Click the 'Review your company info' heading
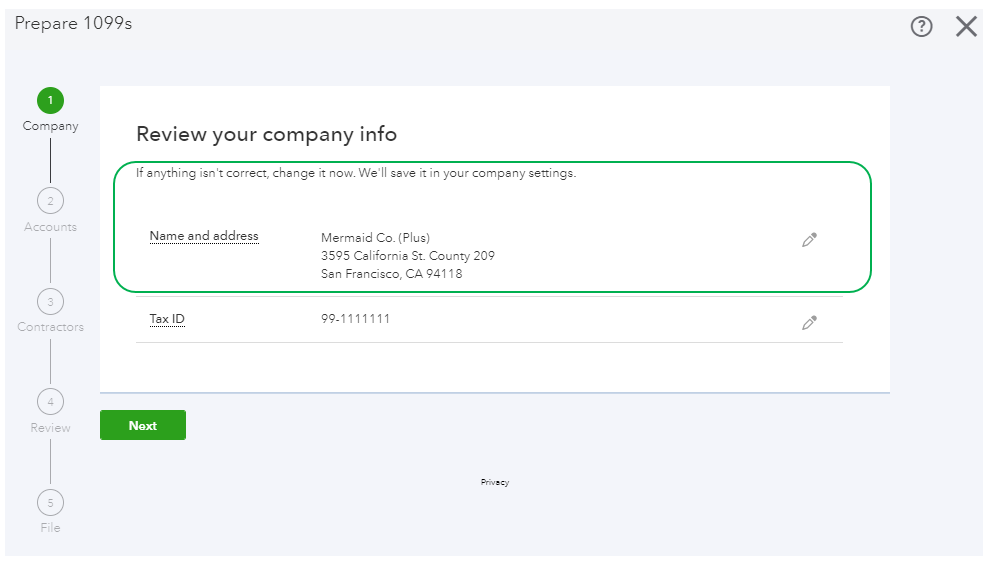 click(x=266, y=134)
